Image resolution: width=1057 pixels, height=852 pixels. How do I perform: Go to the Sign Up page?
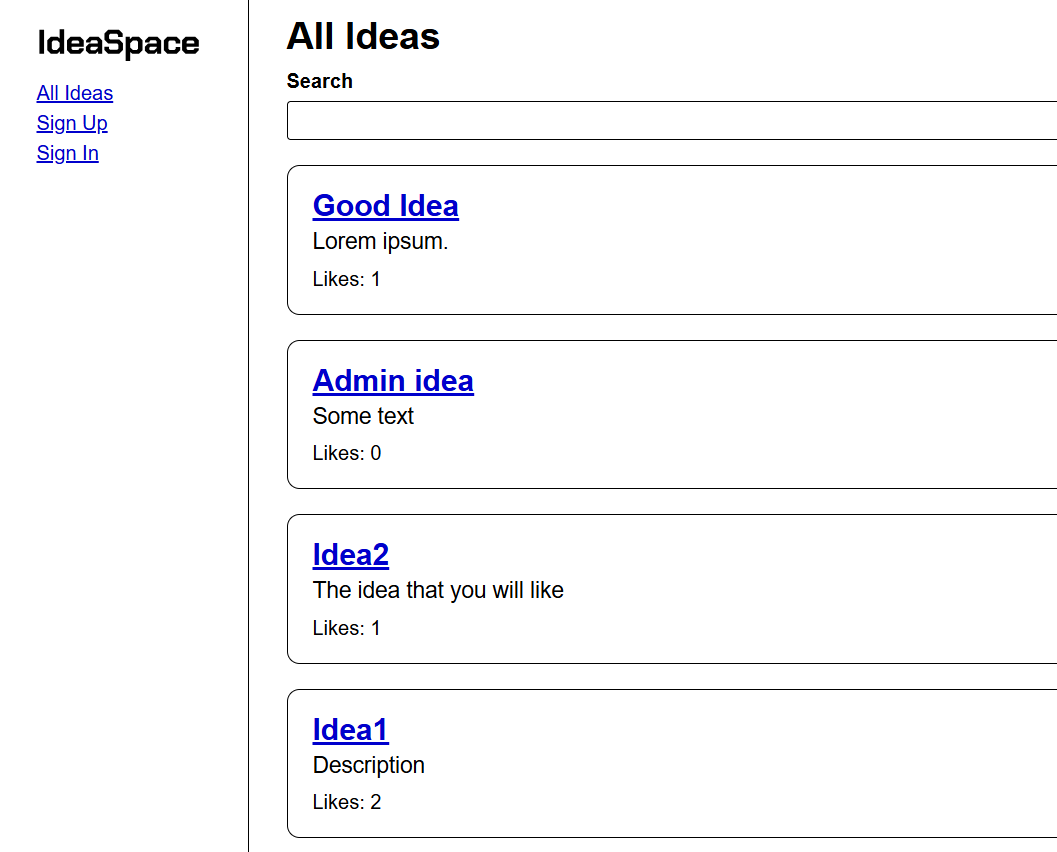click(x=72, y=123)
